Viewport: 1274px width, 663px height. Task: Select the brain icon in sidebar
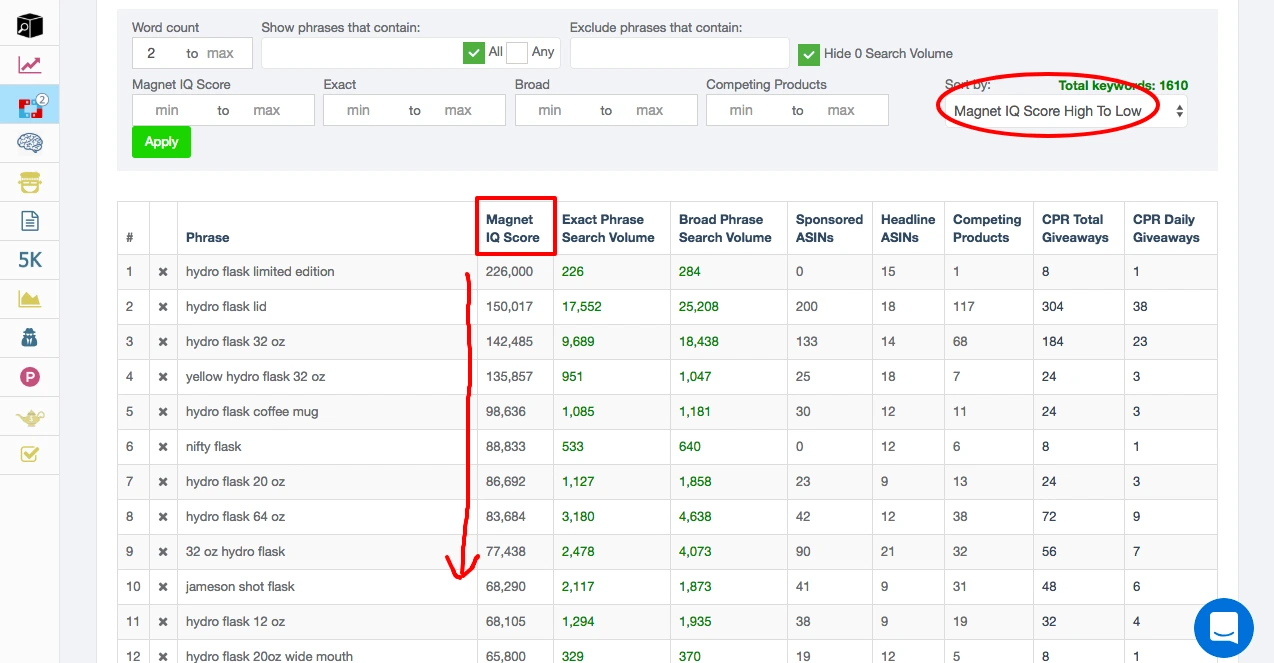[30, 143]
